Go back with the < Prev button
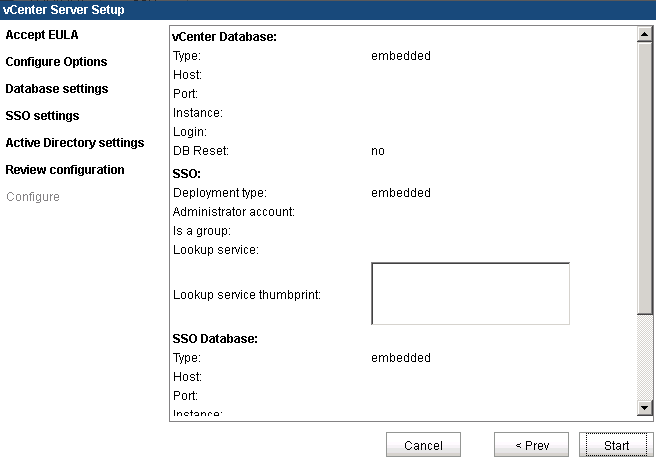Image resolution: width=656 pixels, height=461 pixels. click(531, 445)
